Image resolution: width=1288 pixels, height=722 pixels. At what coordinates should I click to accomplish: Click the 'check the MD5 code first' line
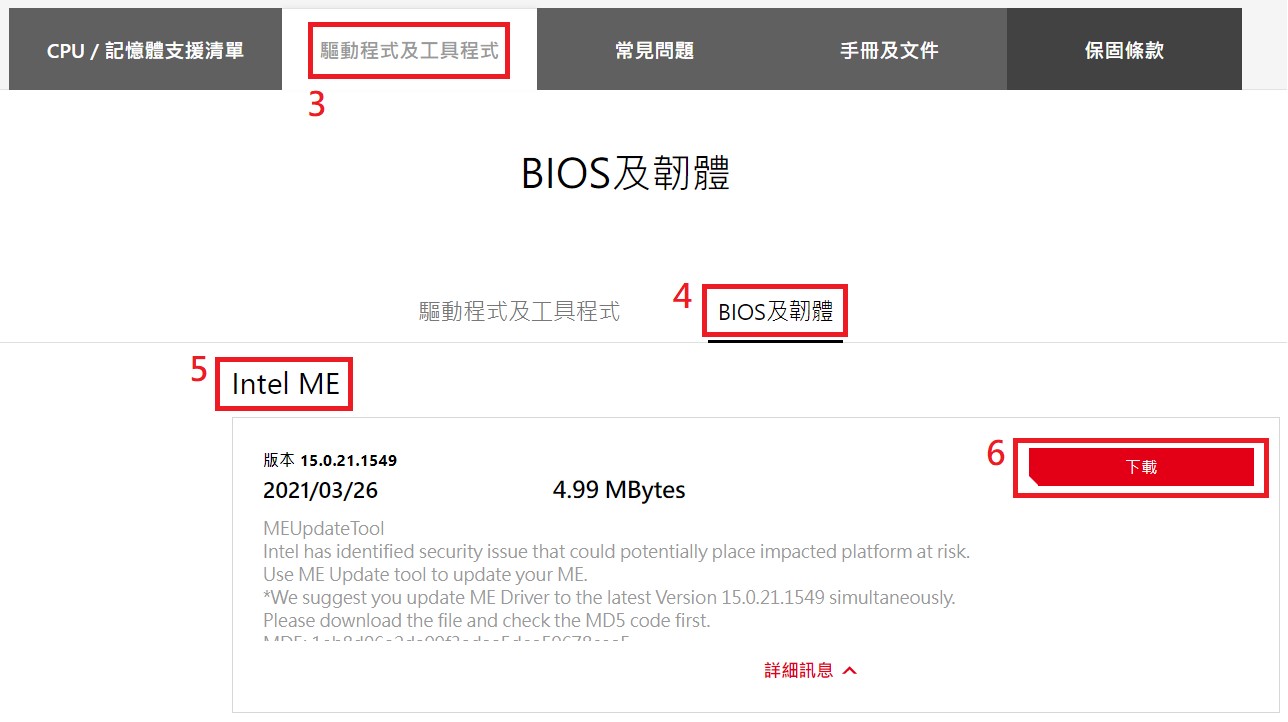(x=486, y=620)
